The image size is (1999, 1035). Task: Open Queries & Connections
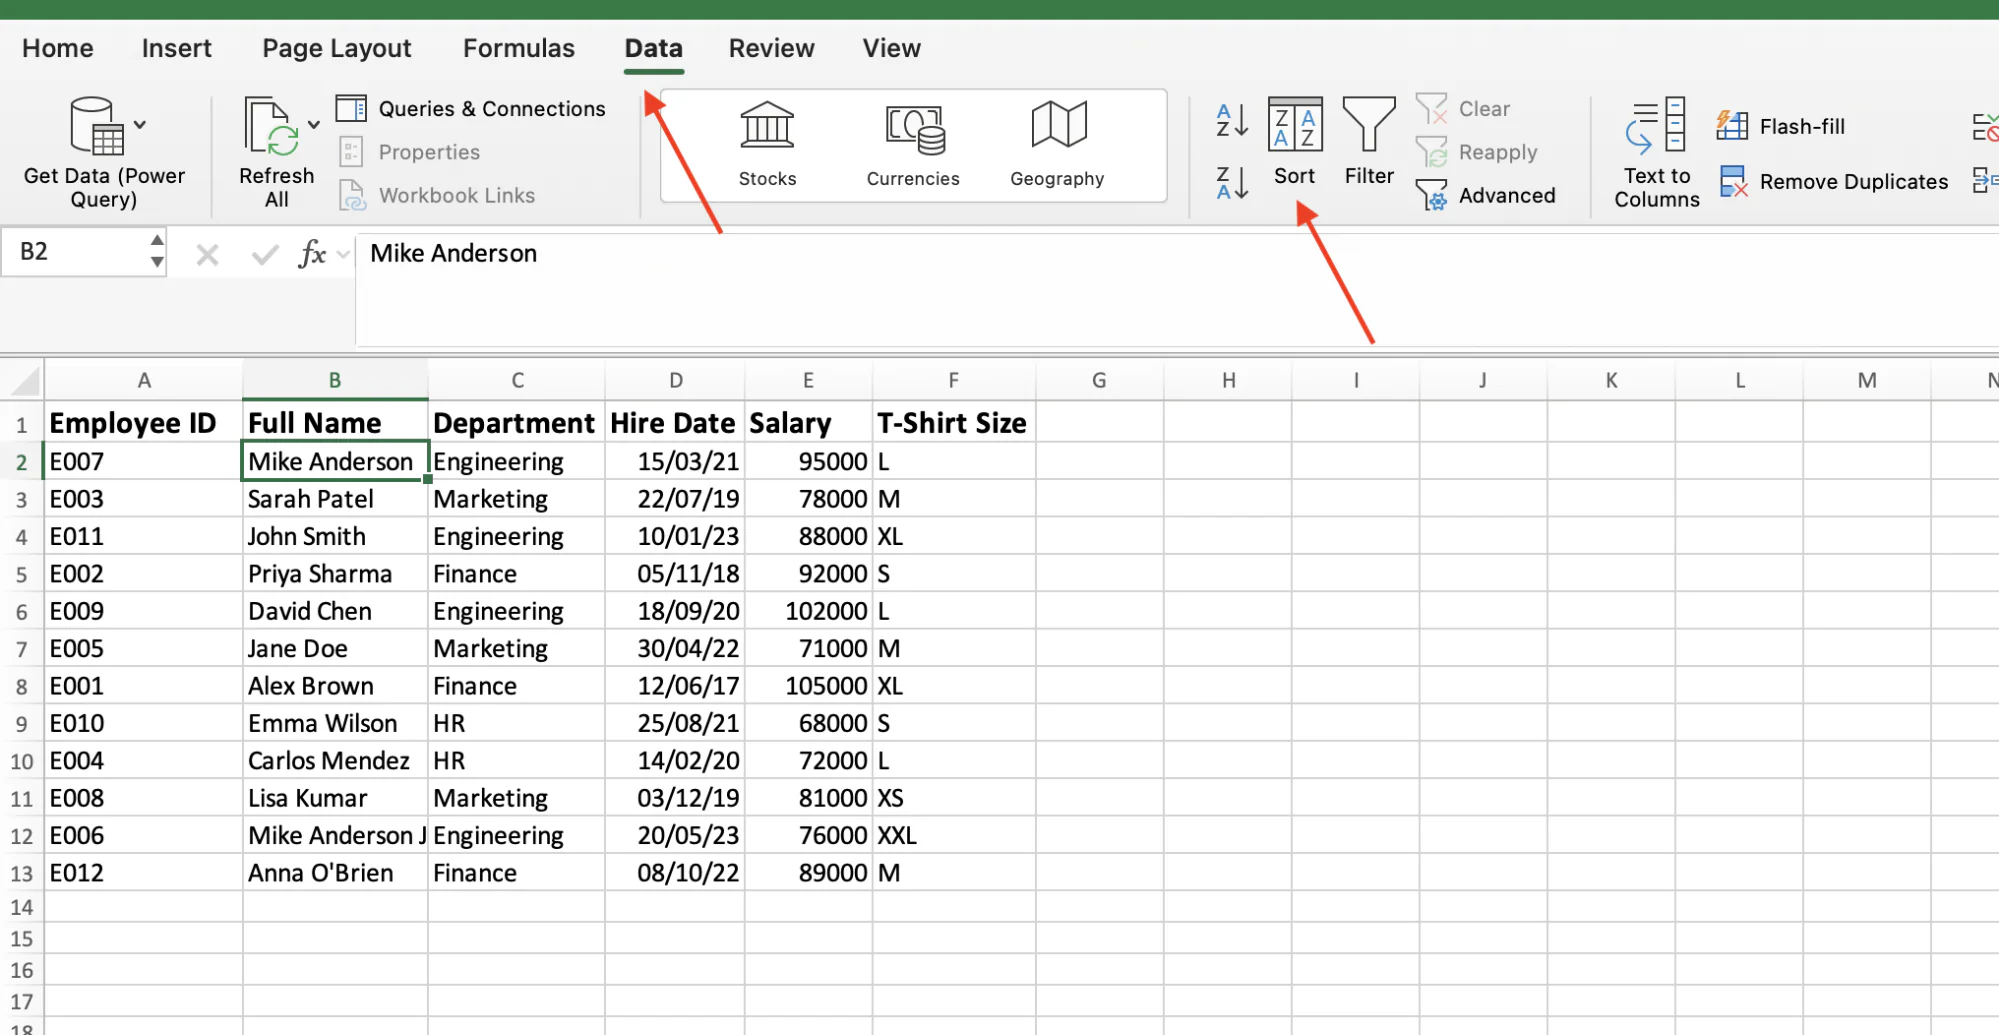471,108
